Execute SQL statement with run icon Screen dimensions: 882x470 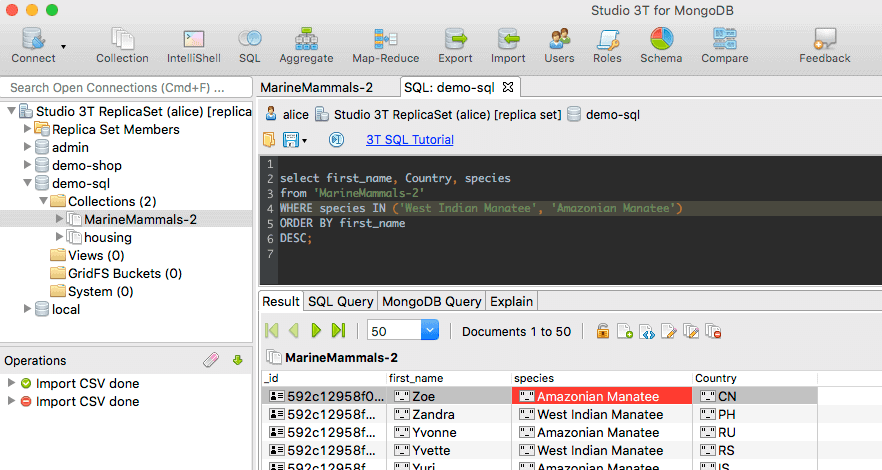click(336, 139)
